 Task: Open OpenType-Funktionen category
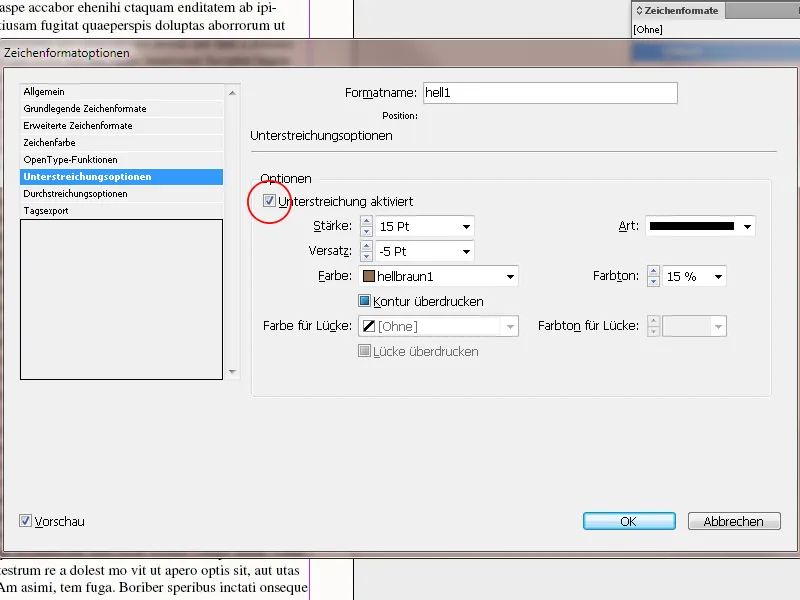pyautogui.click(x=121, y=160)
